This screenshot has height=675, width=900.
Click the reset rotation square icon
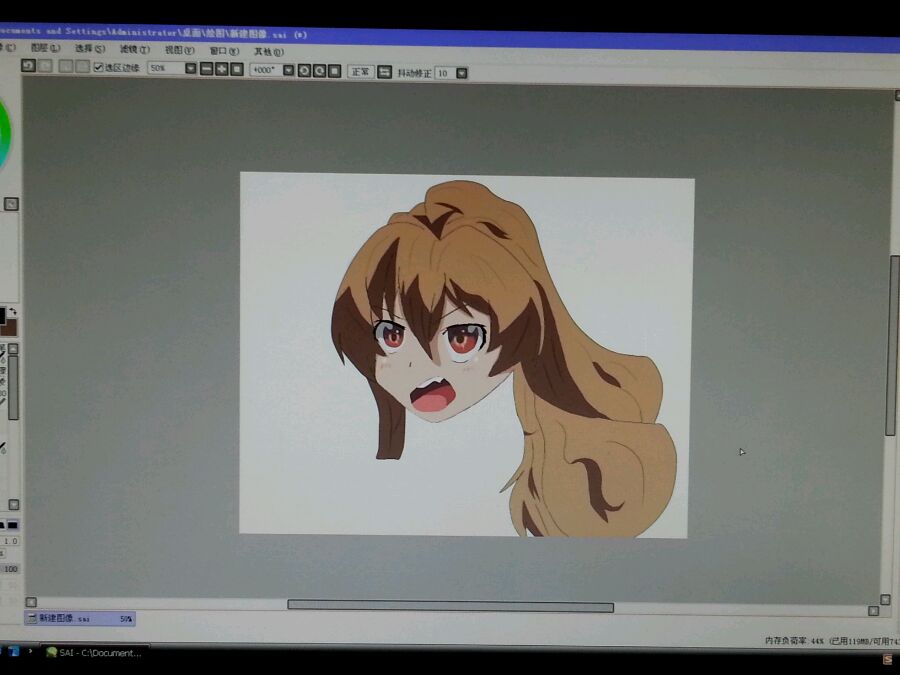(x=334, y=71)
